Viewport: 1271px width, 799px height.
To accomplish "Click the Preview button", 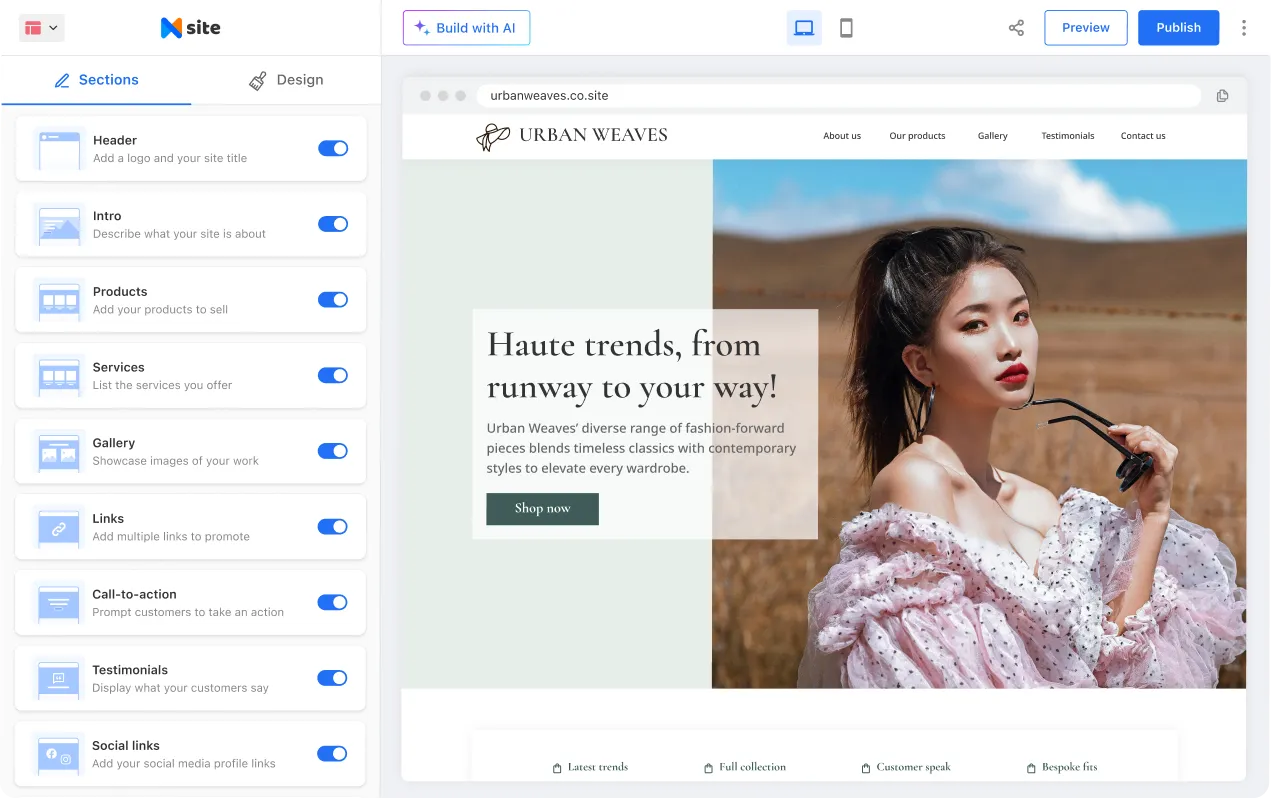I will click(x=1086, y=28).
